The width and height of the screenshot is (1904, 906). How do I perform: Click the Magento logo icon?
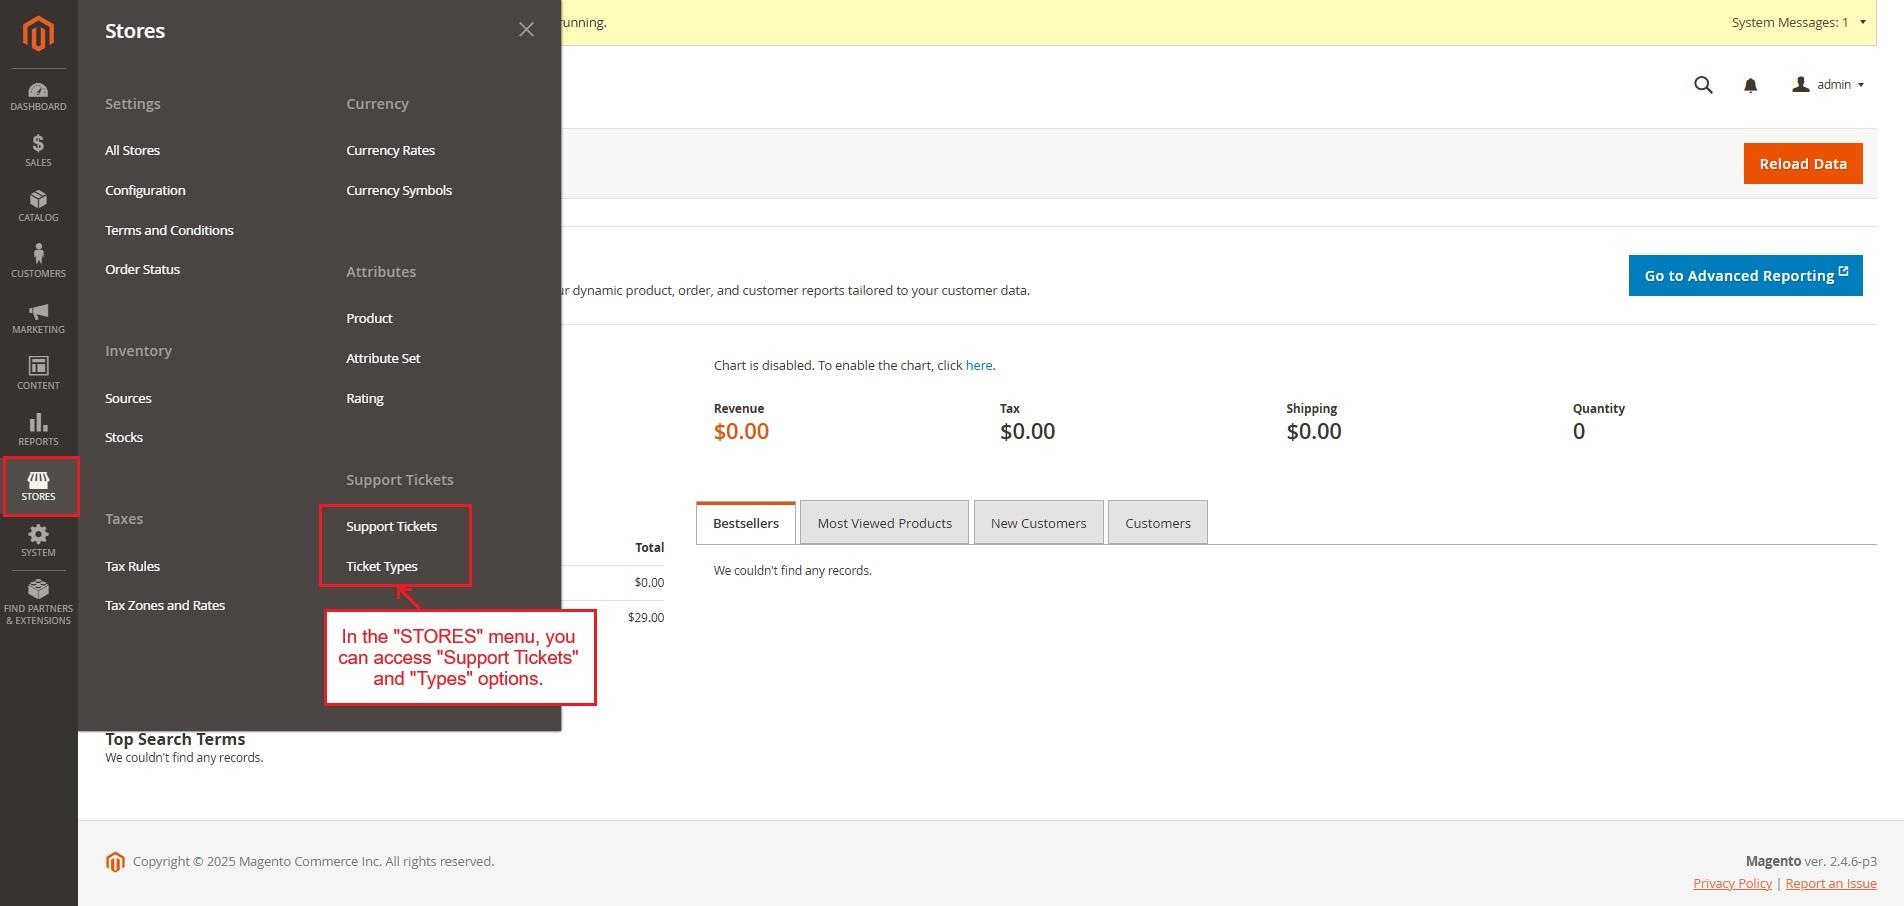pyautogui.click(x=38, y=34)
